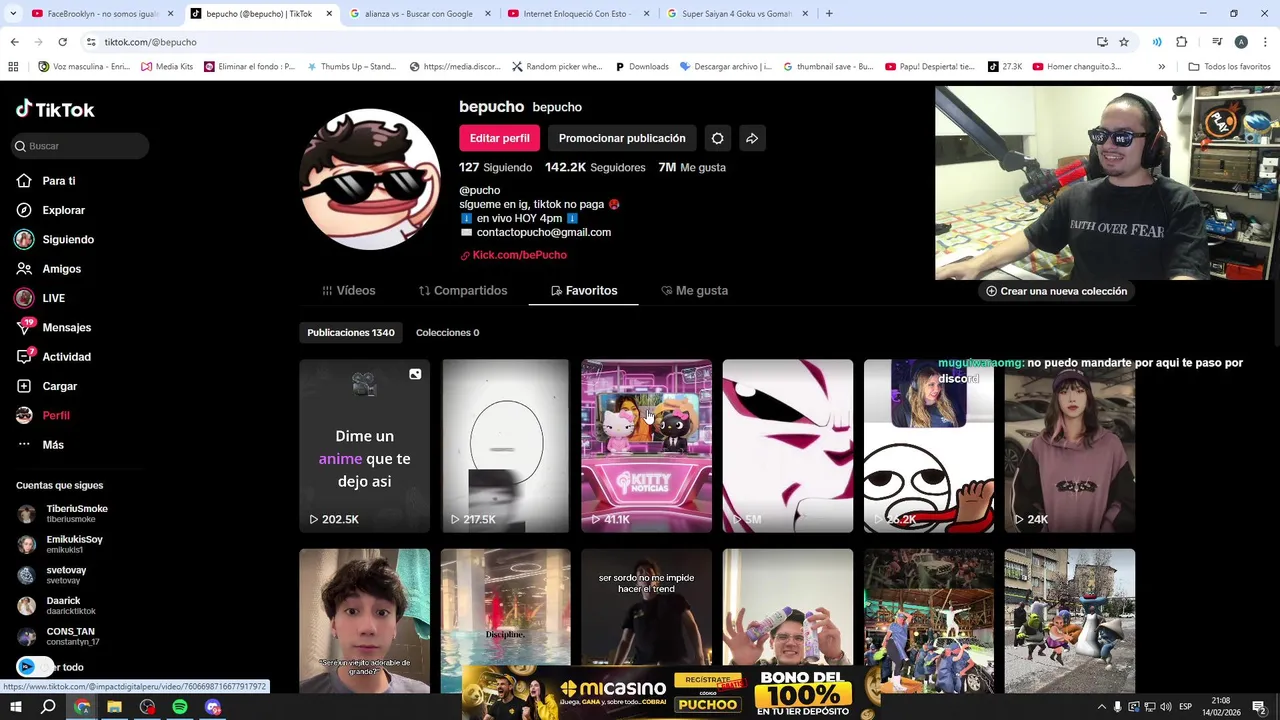Open Voz masculina bookmark
Viewport: 1280px width, 720px height.
coord(83,67)
